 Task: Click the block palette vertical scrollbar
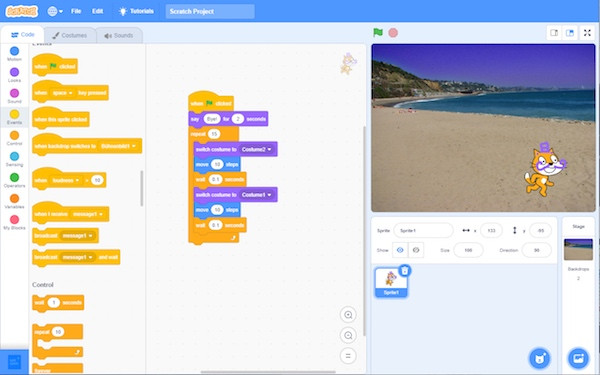(142, 189)
